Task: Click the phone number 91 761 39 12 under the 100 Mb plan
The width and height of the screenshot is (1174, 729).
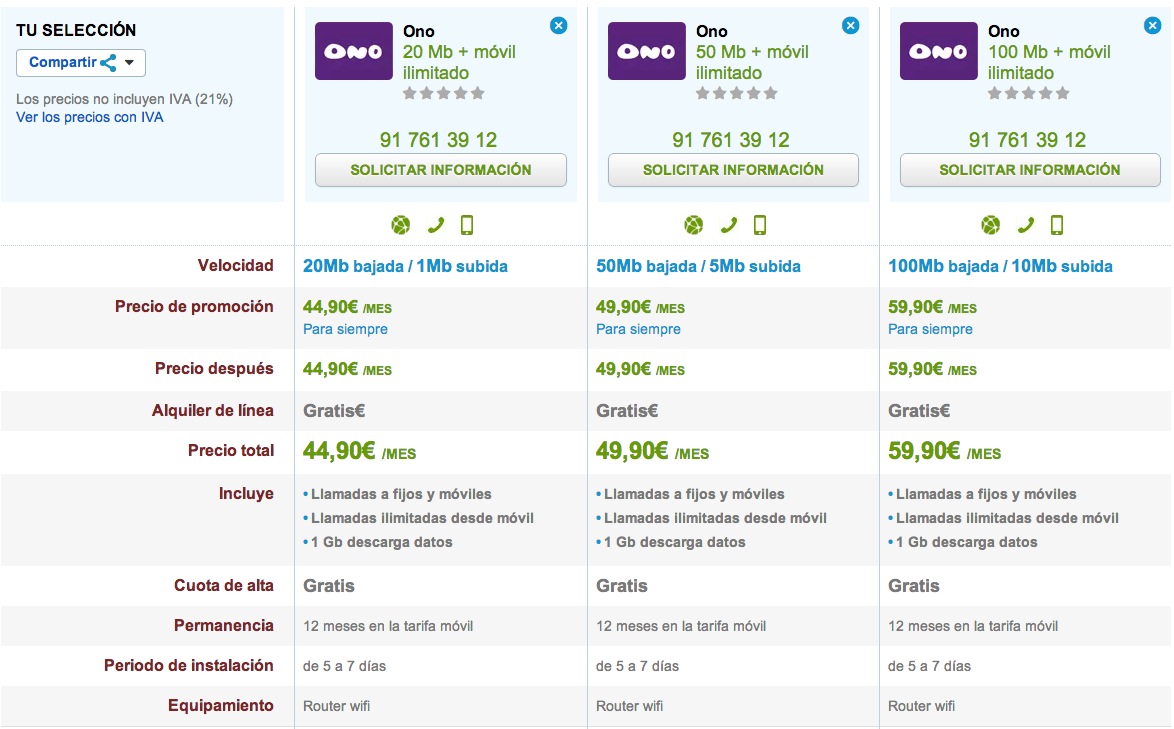Action: click(x=1027, y=140)
